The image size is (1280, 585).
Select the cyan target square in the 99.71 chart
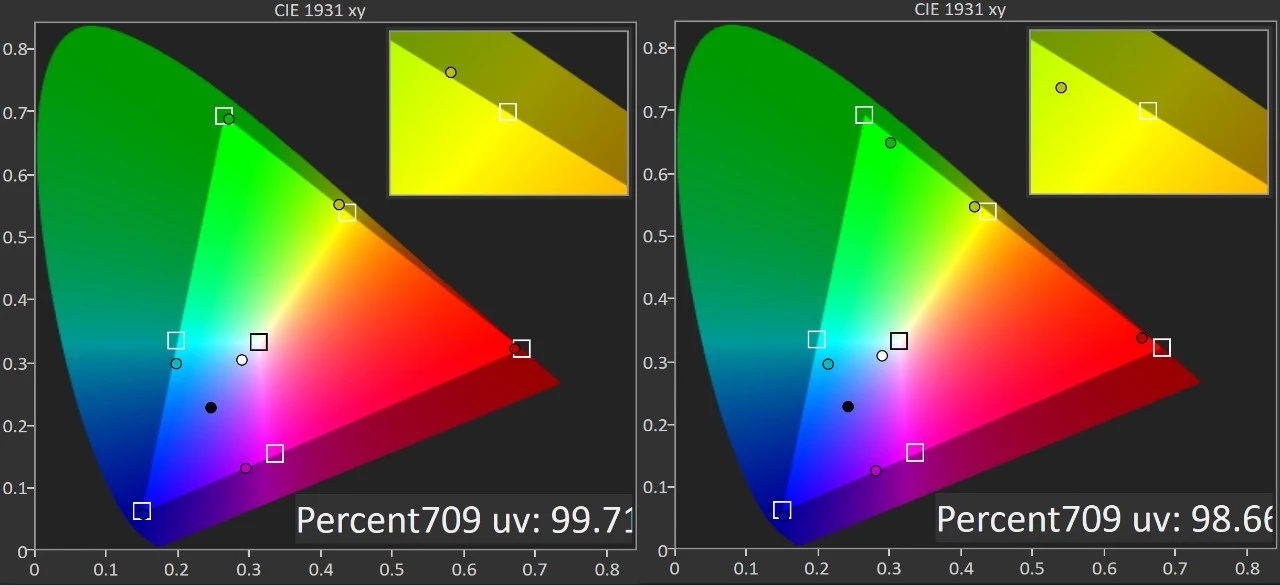[x=176, y=341]
